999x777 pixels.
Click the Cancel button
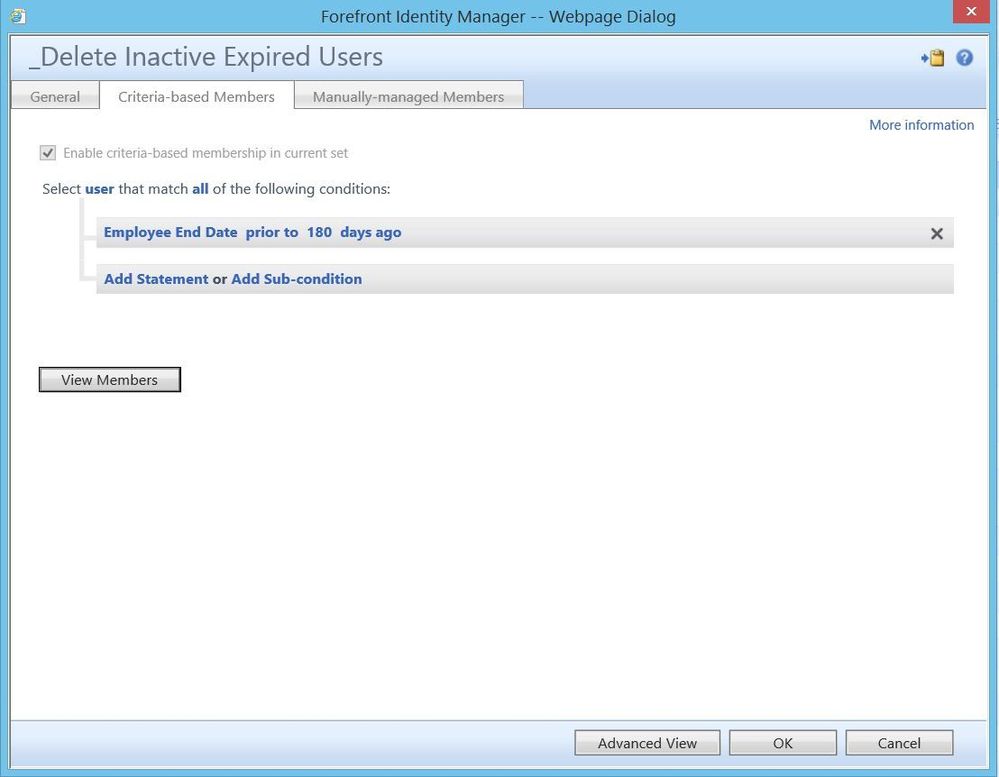[899, 743]
